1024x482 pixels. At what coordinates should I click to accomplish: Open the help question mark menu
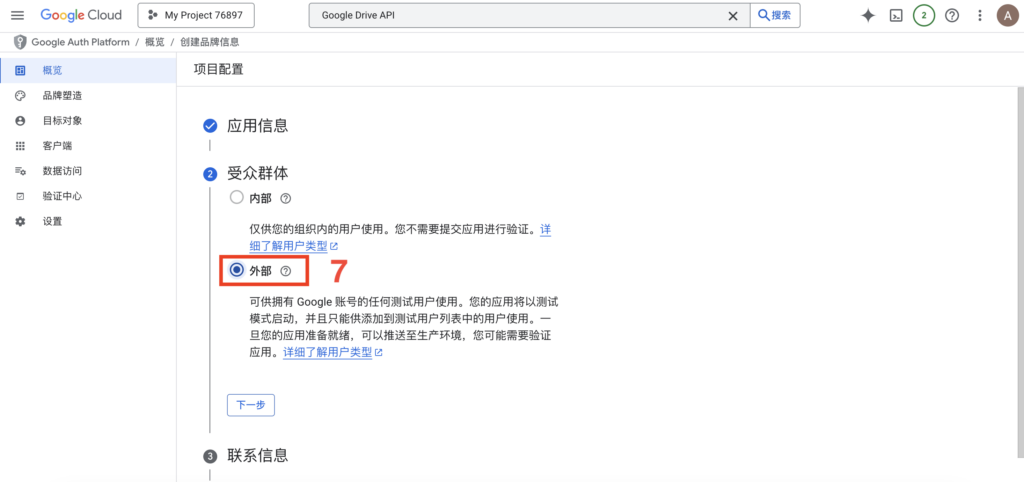[x=952, y=16]
